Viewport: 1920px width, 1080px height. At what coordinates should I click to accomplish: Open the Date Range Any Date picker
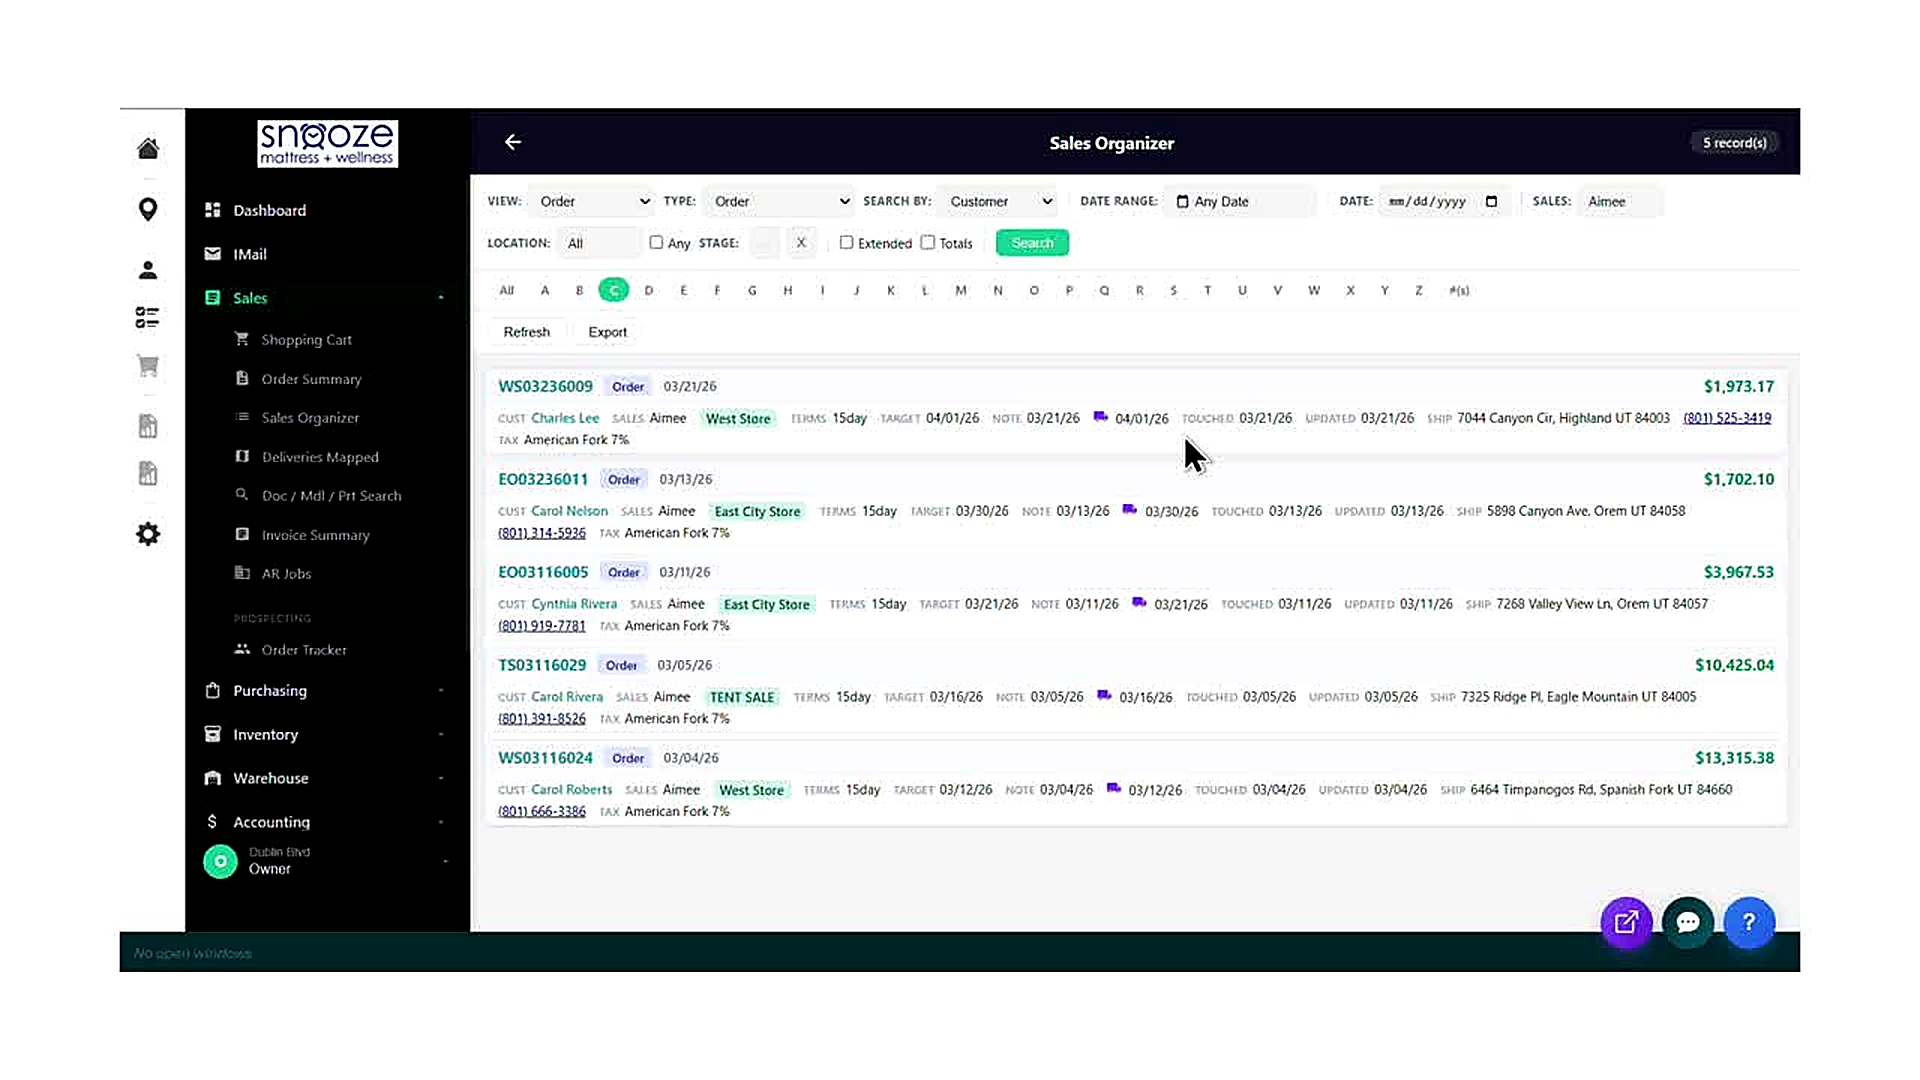(x=1240, y=201)
